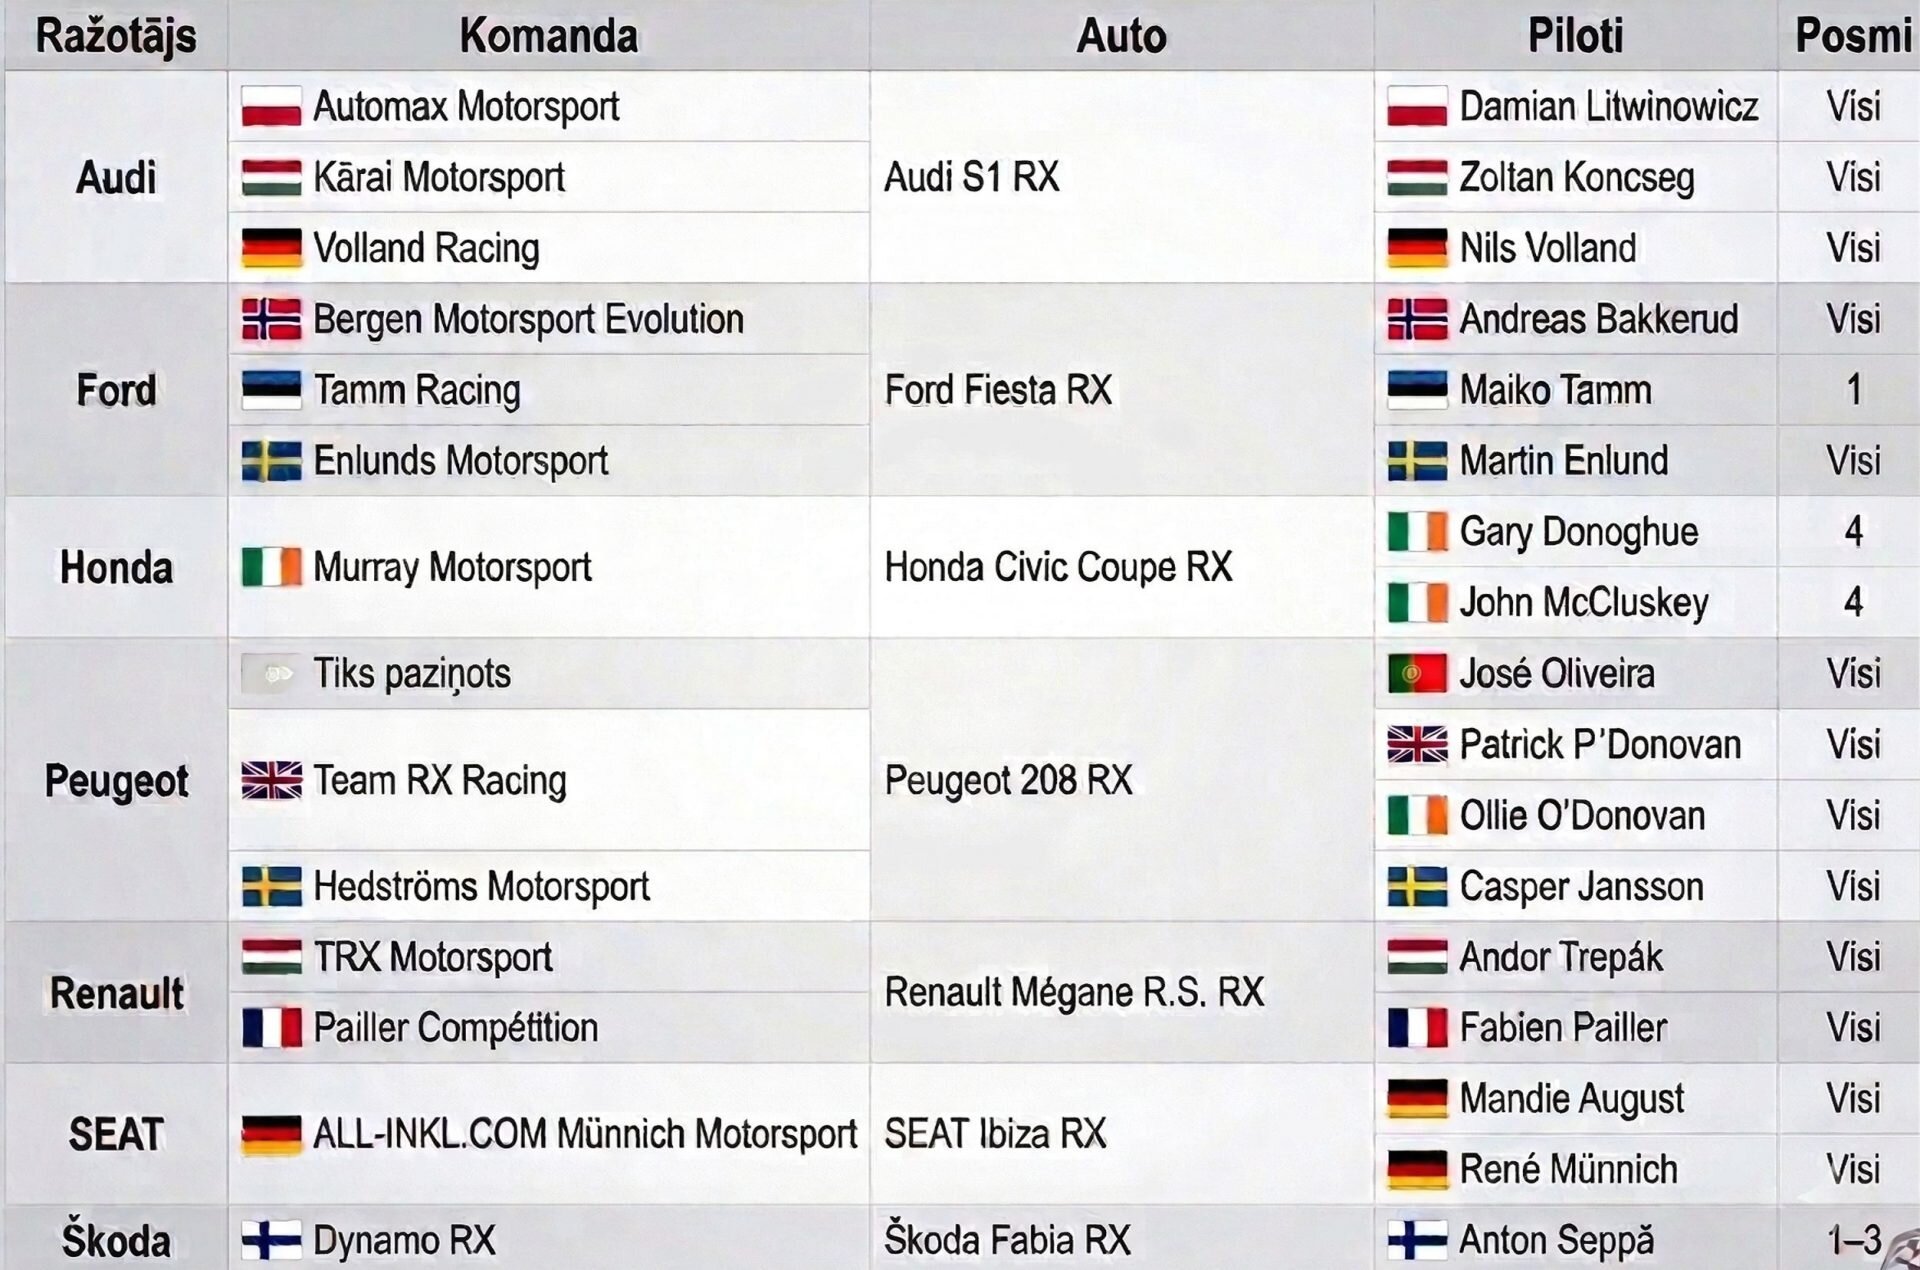Screen dimensions: 1920x1270
Task: Open the Renault Mégane R.S. RX link
Action: (x=1074, y=992)
